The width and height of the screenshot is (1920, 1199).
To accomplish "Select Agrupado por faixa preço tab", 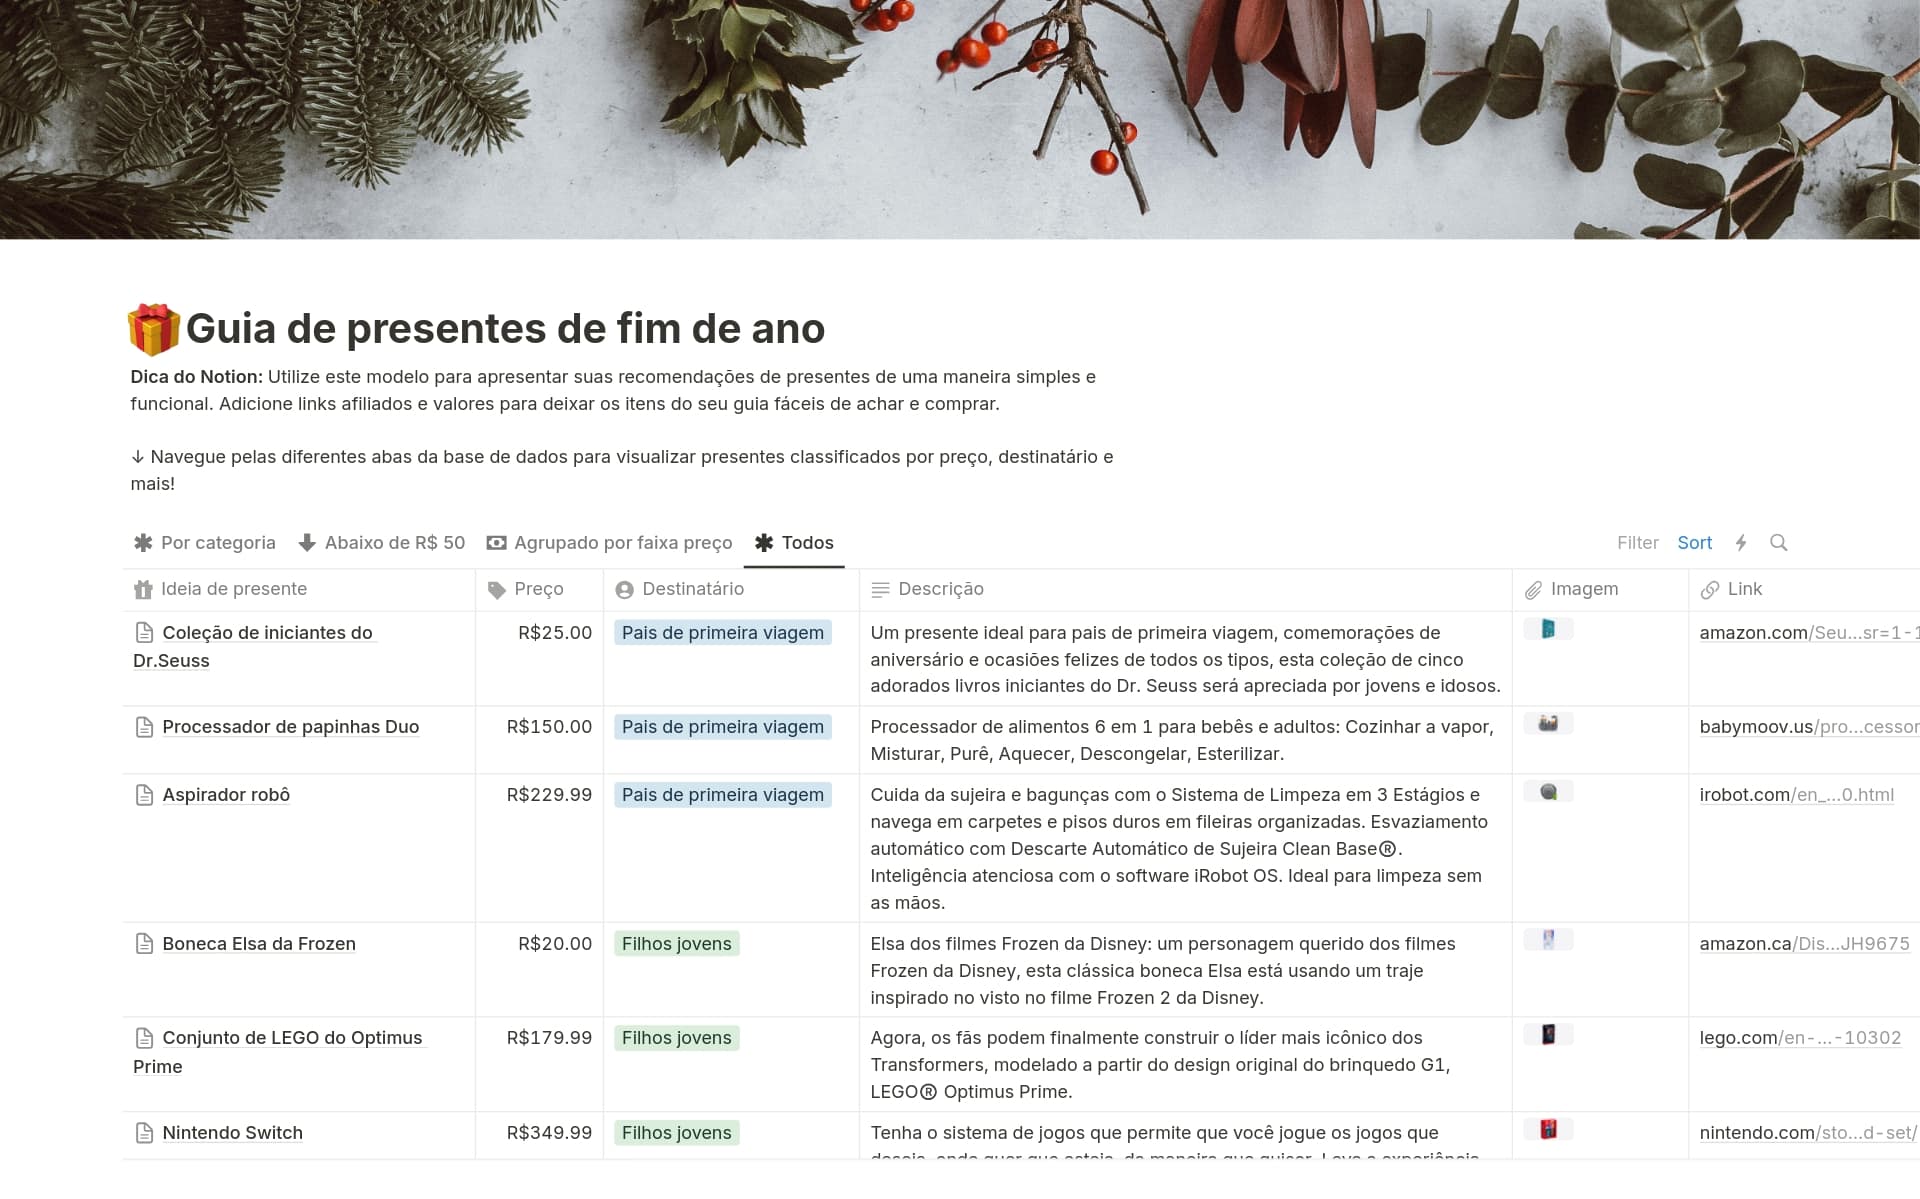I will click(x=609, y=542).
